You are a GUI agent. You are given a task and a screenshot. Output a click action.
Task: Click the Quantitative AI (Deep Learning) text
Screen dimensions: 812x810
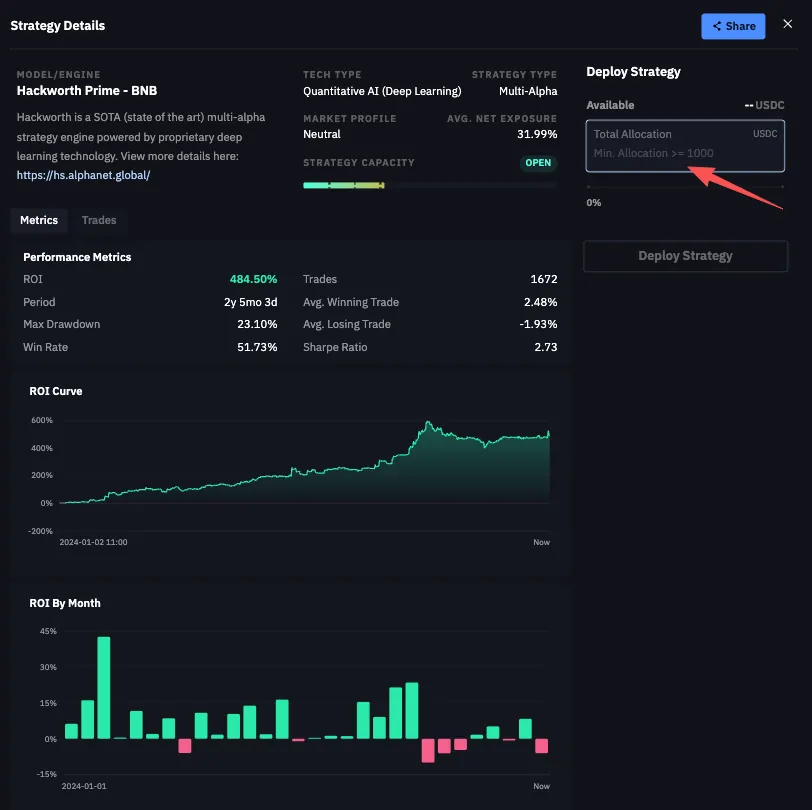point(382,91)
